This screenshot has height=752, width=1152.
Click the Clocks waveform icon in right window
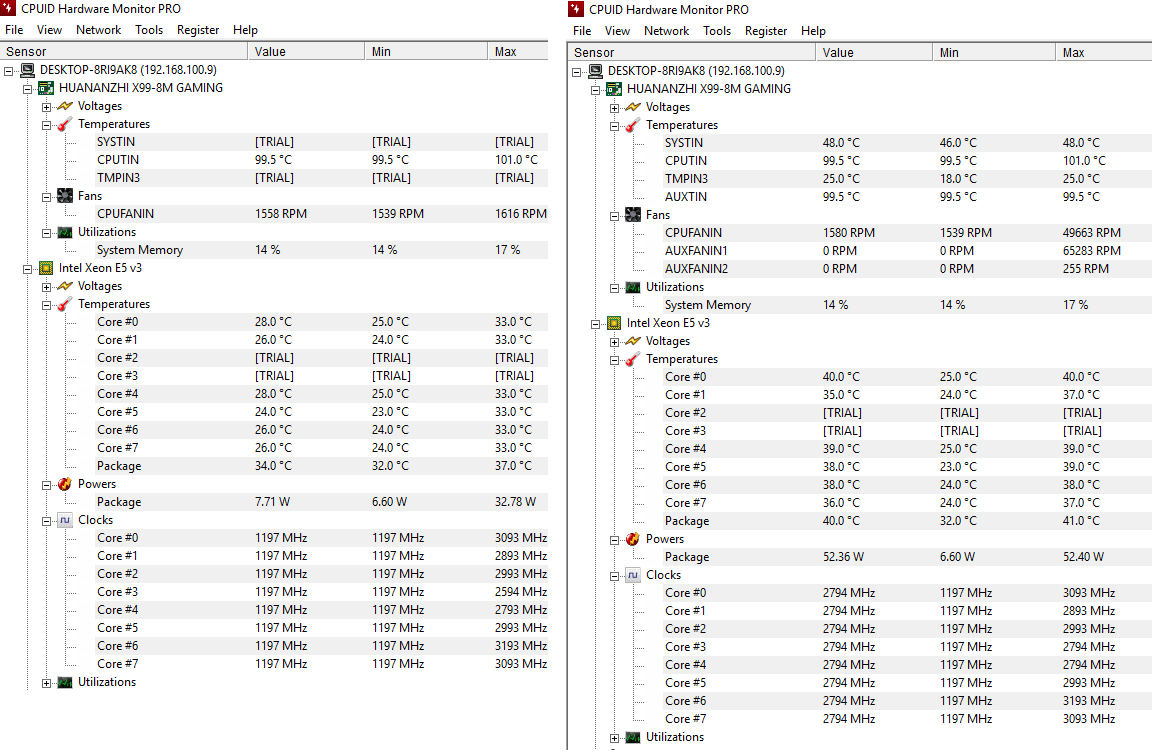(x=633, y=575)
